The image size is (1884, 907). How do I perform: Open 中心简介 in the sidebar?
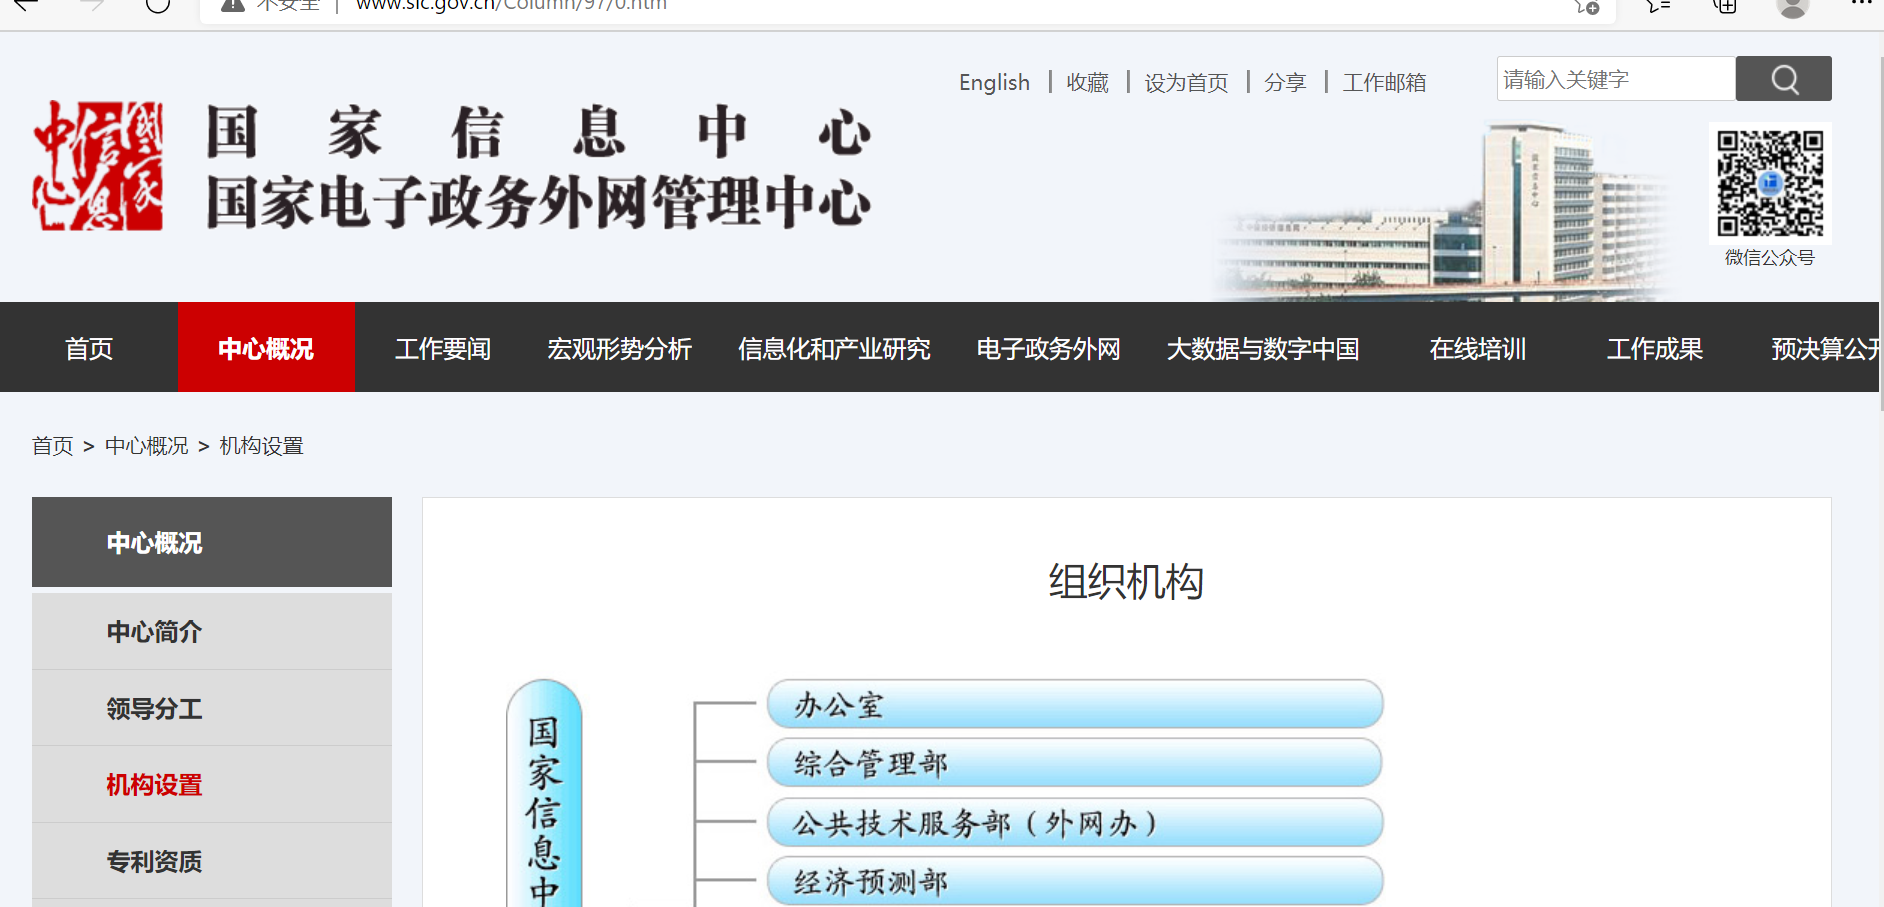pos(212,632)
